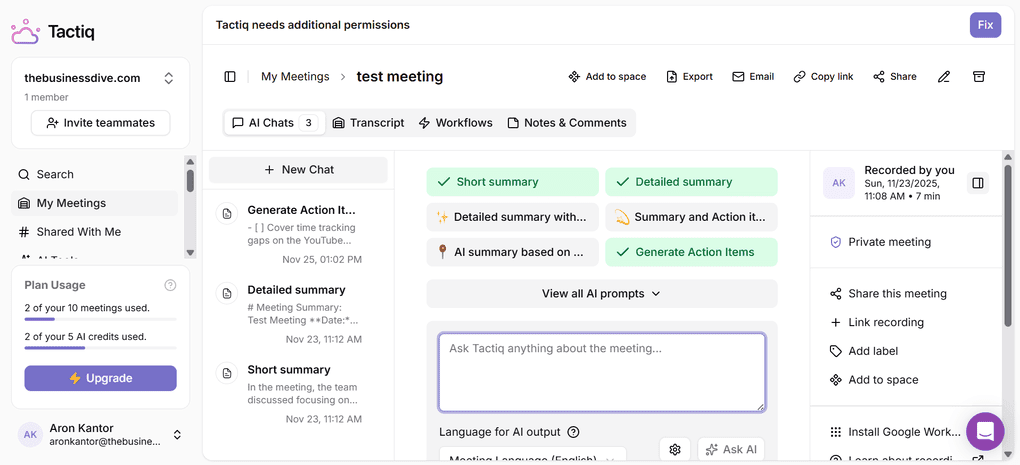This screenshot has height=465, width=1020.
Task: Click Invite teammates button
Action: 101,123
